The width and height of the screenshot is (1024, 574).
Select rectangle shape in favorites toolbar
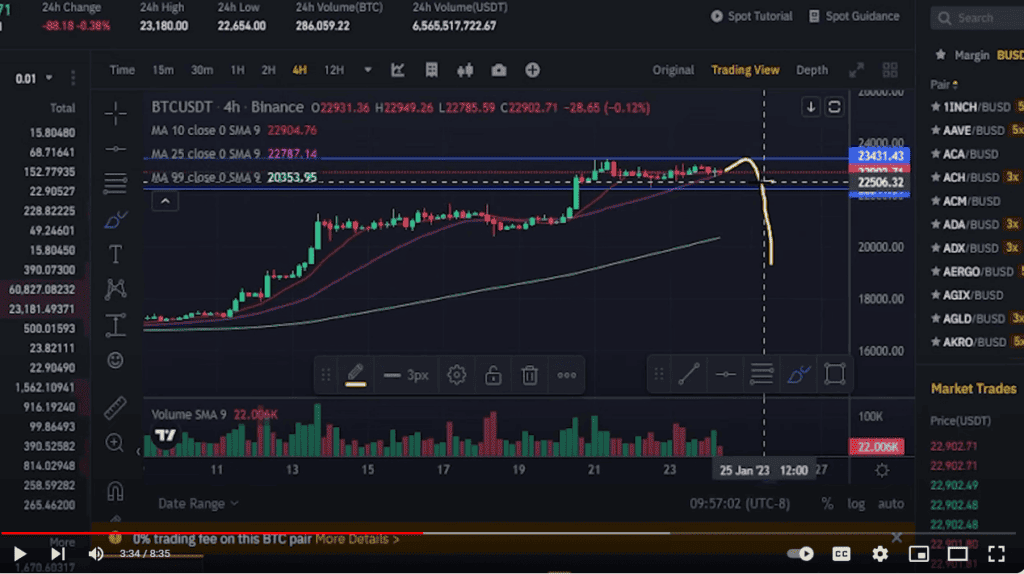click(835, 374)
